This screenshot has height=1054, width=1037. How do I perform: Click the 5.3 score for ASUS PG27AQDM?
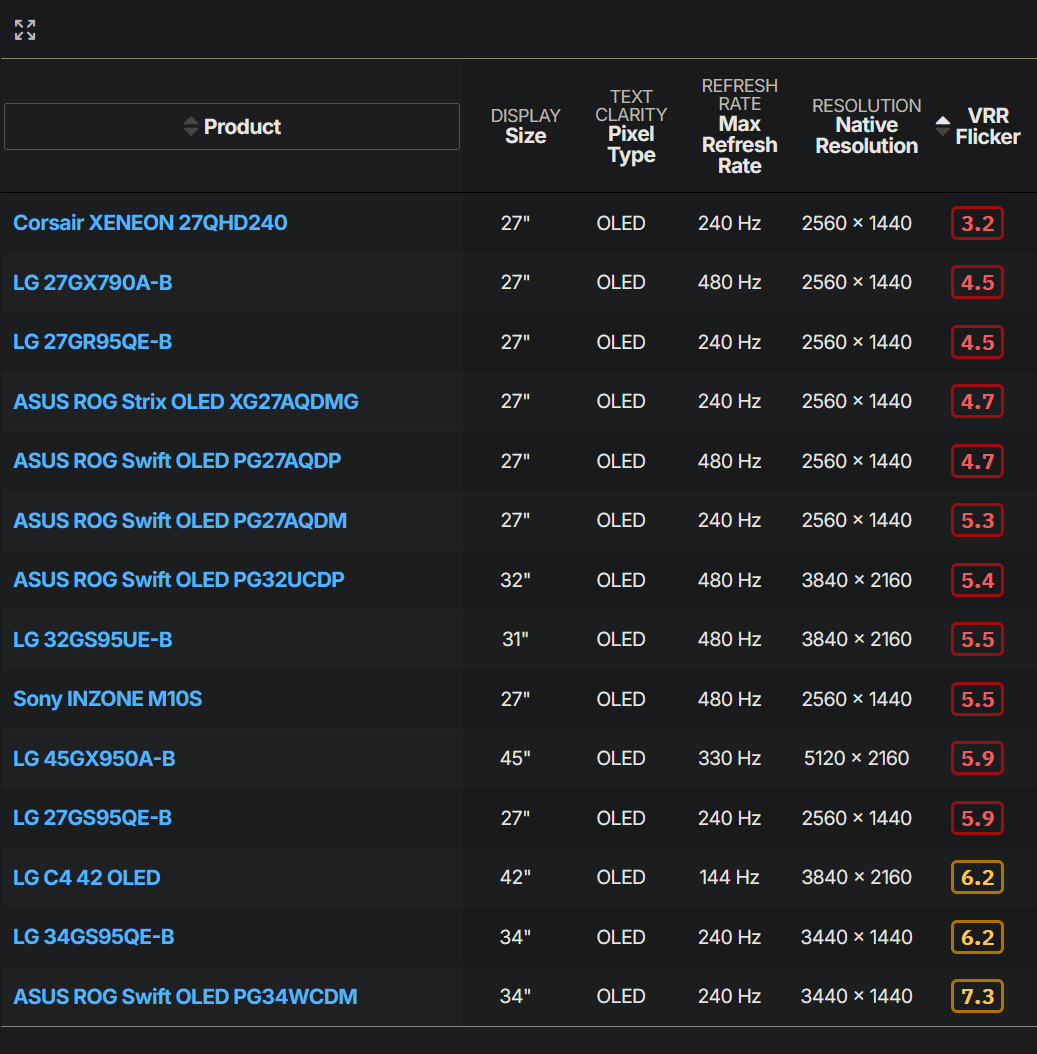point(977,520)
